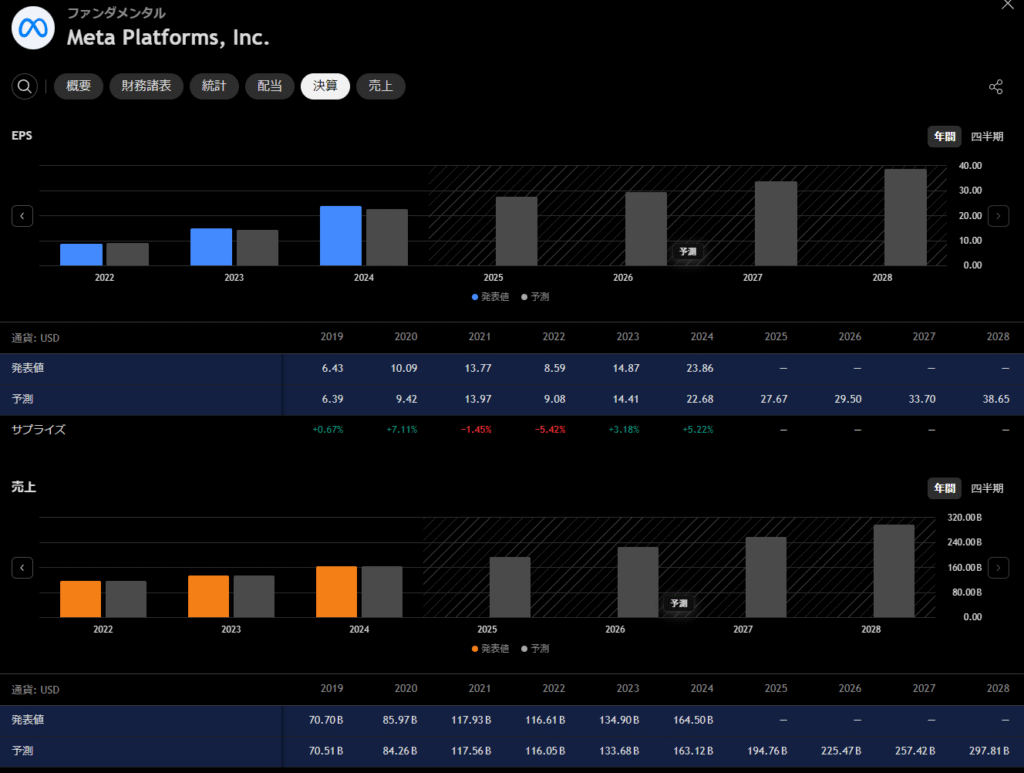Click the revenue forecast 194.76 B

(x=767, y=751)
